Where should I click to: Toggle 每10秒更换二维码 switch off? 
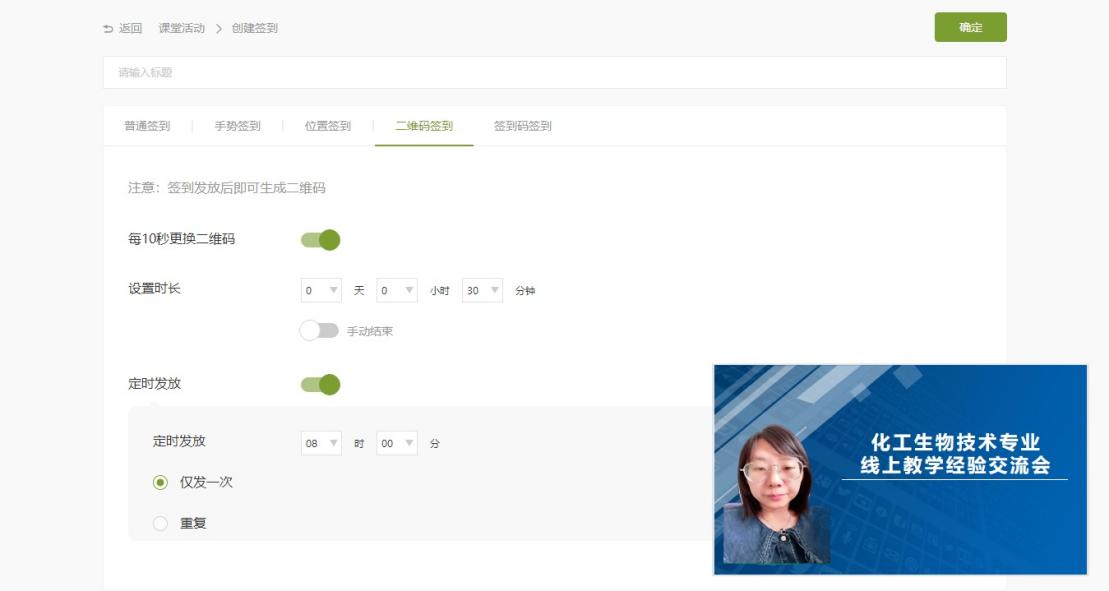(x=320, y=240)
